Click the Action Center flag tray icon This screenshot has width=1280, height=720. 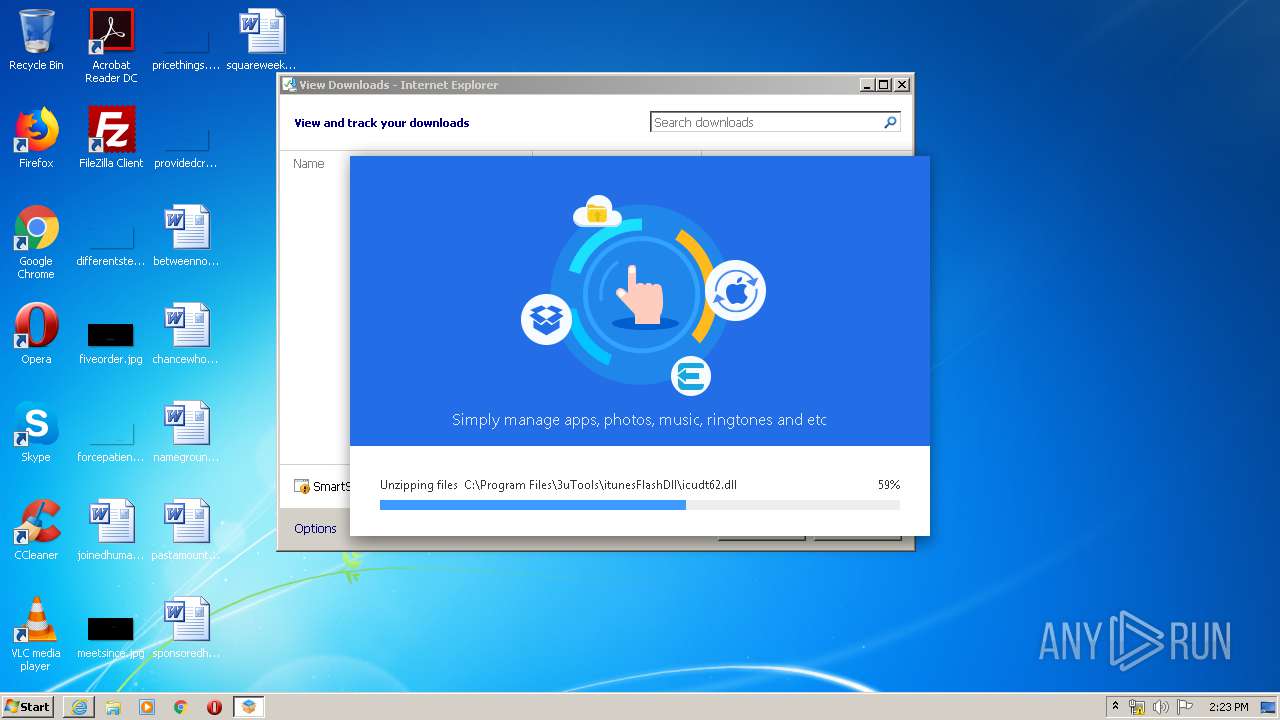point(1185,707)
